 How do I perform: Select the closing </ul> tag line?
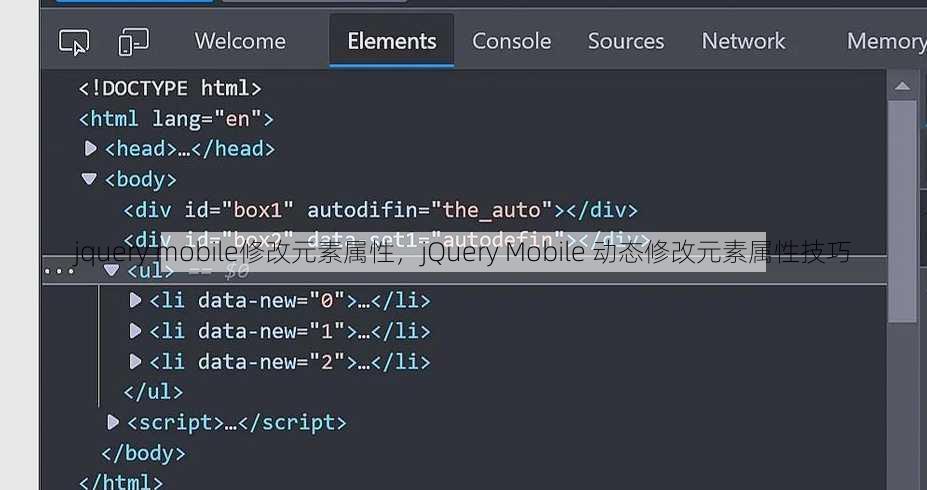coord(153,391)
